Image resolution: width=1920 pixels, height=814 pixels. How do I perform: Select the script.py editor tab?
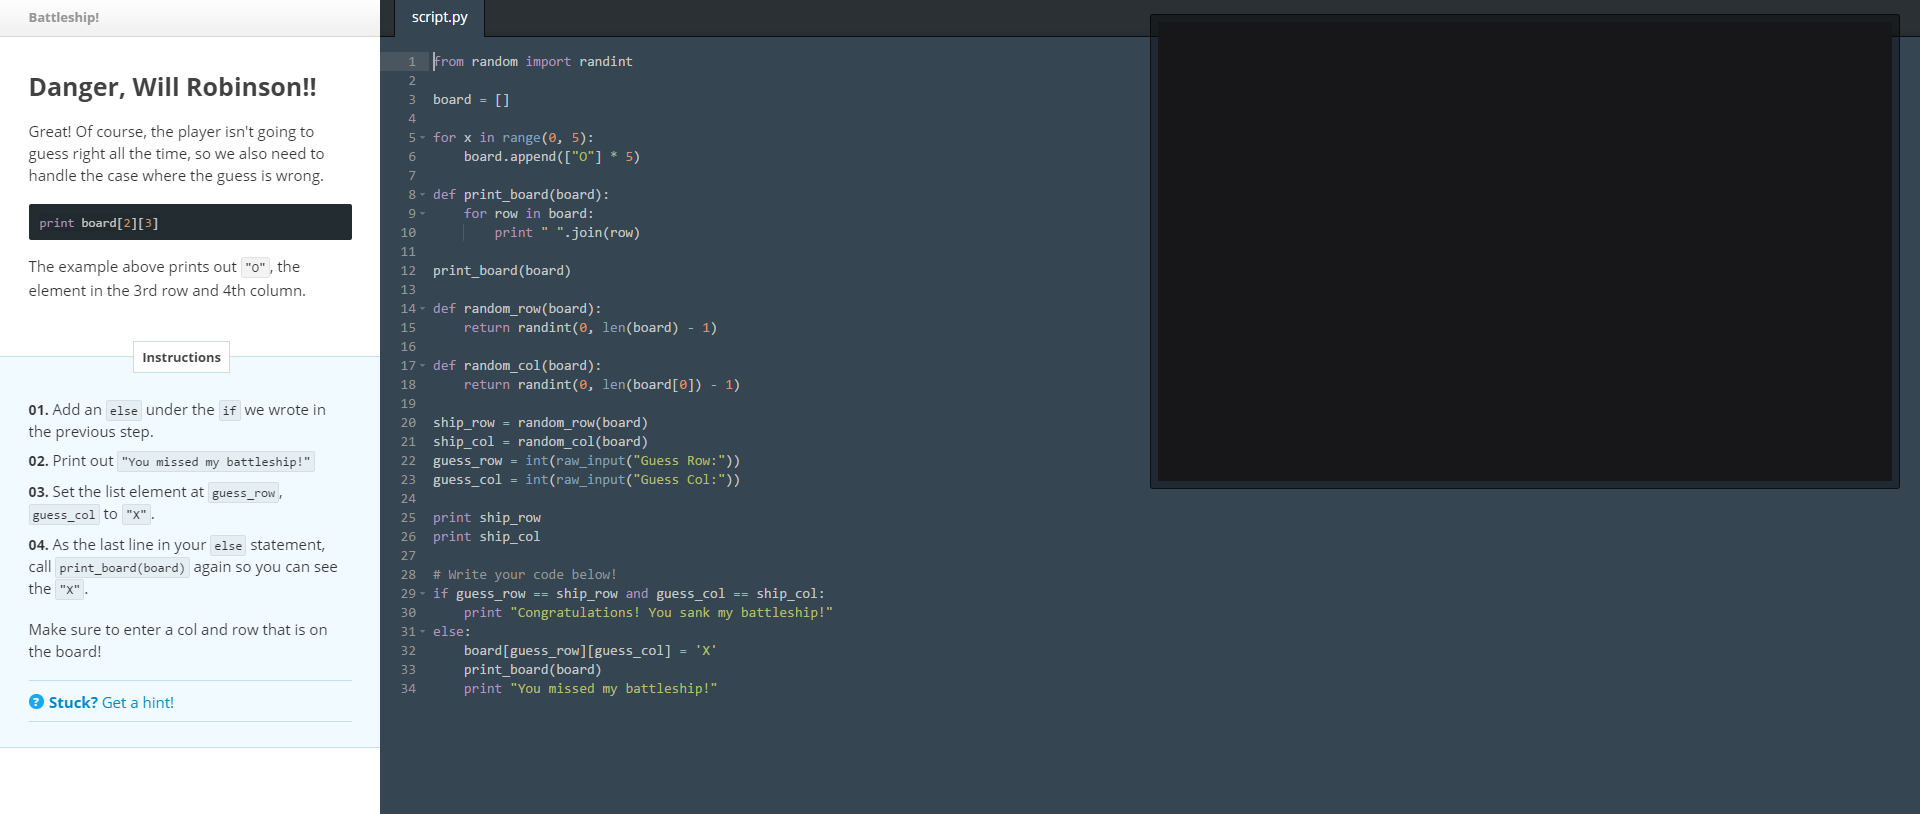click(439, 18)
